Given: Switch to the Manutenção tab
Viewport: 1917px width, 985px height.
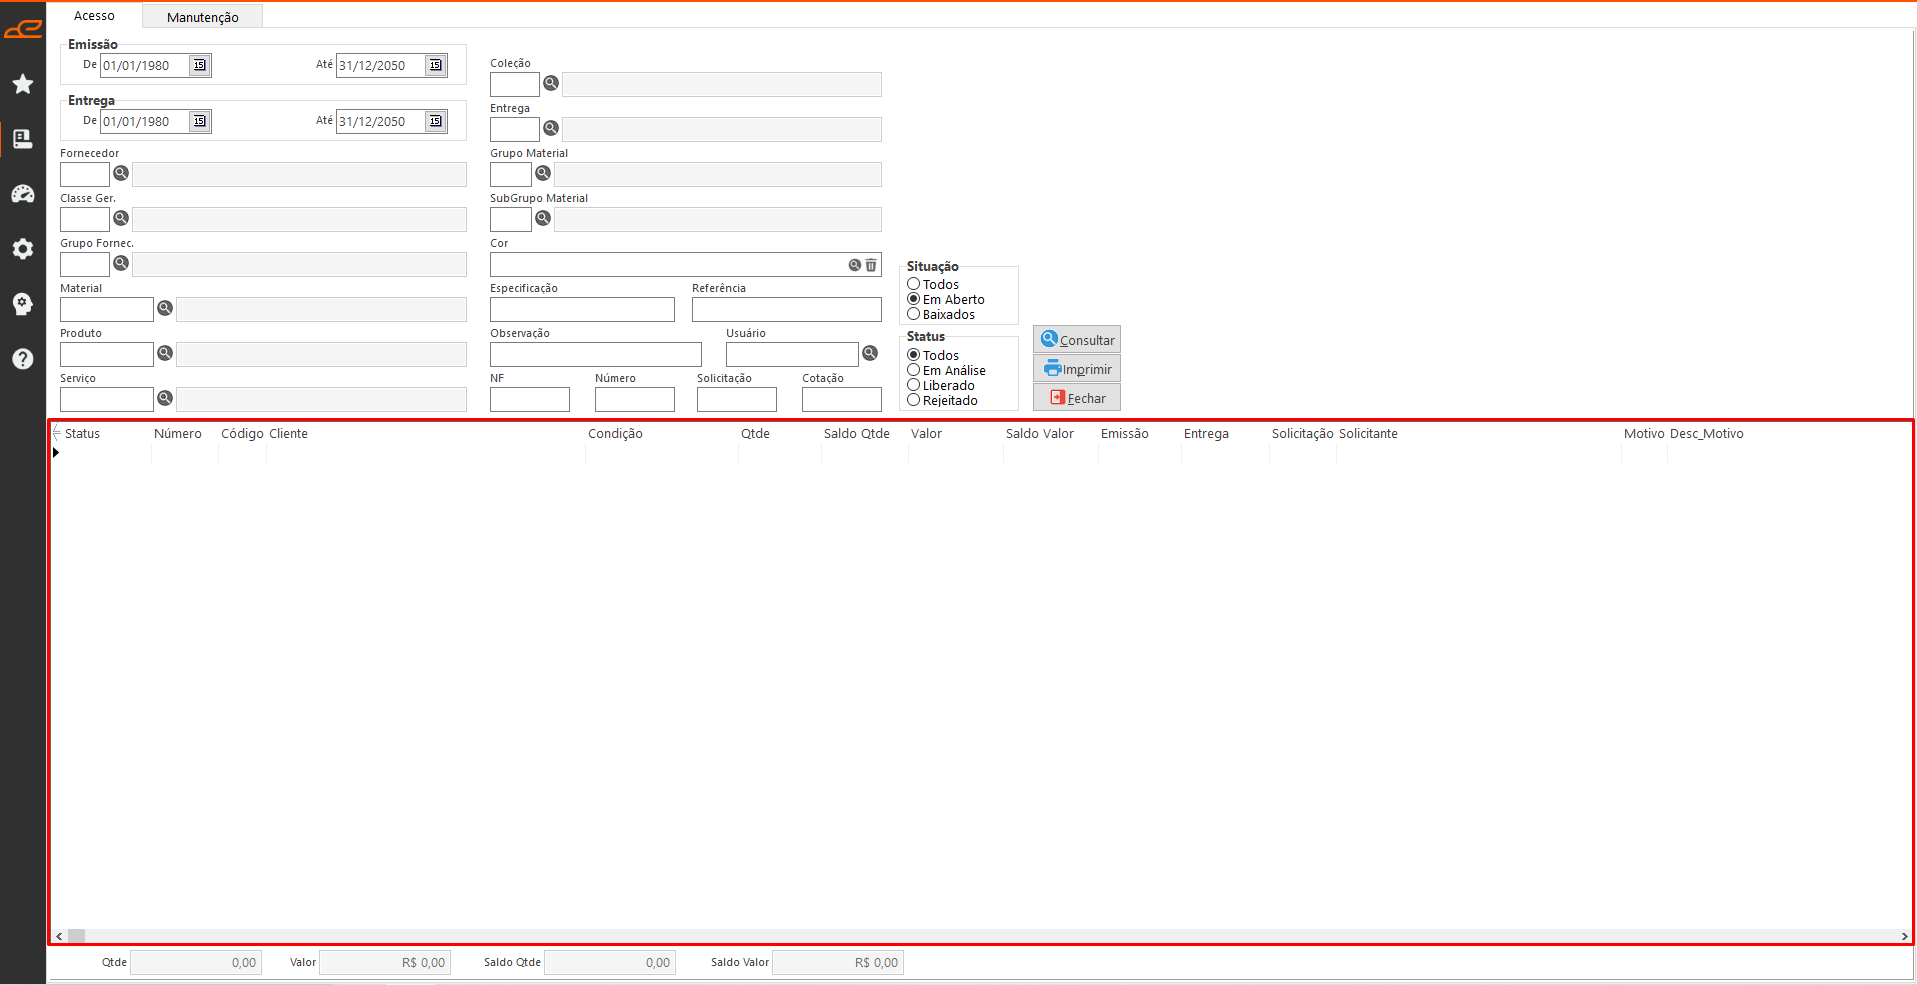Looking at the screenshot, I should [202, 17].
